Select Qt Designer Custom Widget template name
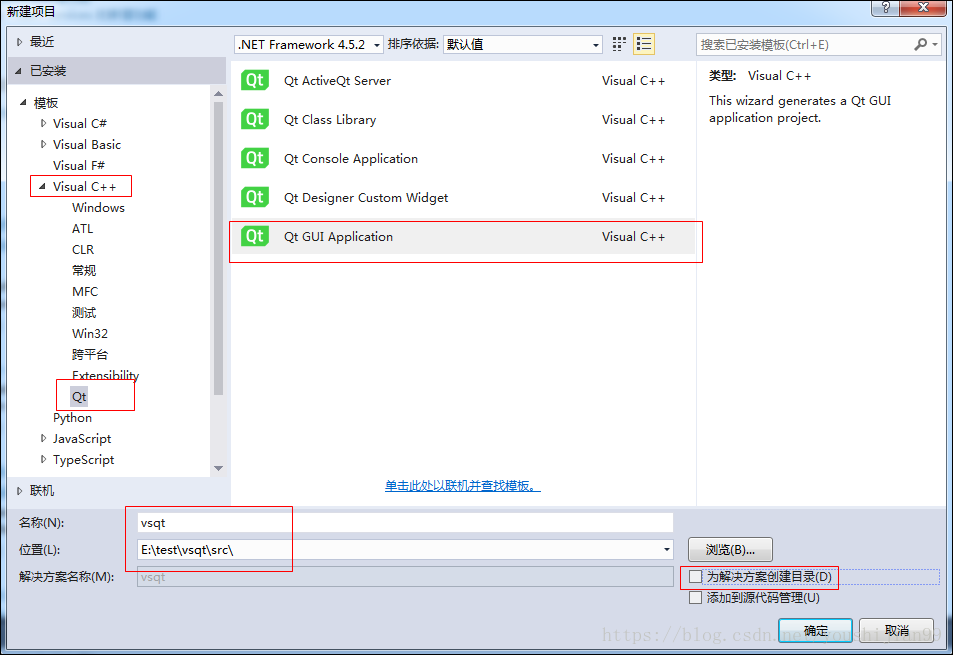 (x=366, y=197)
